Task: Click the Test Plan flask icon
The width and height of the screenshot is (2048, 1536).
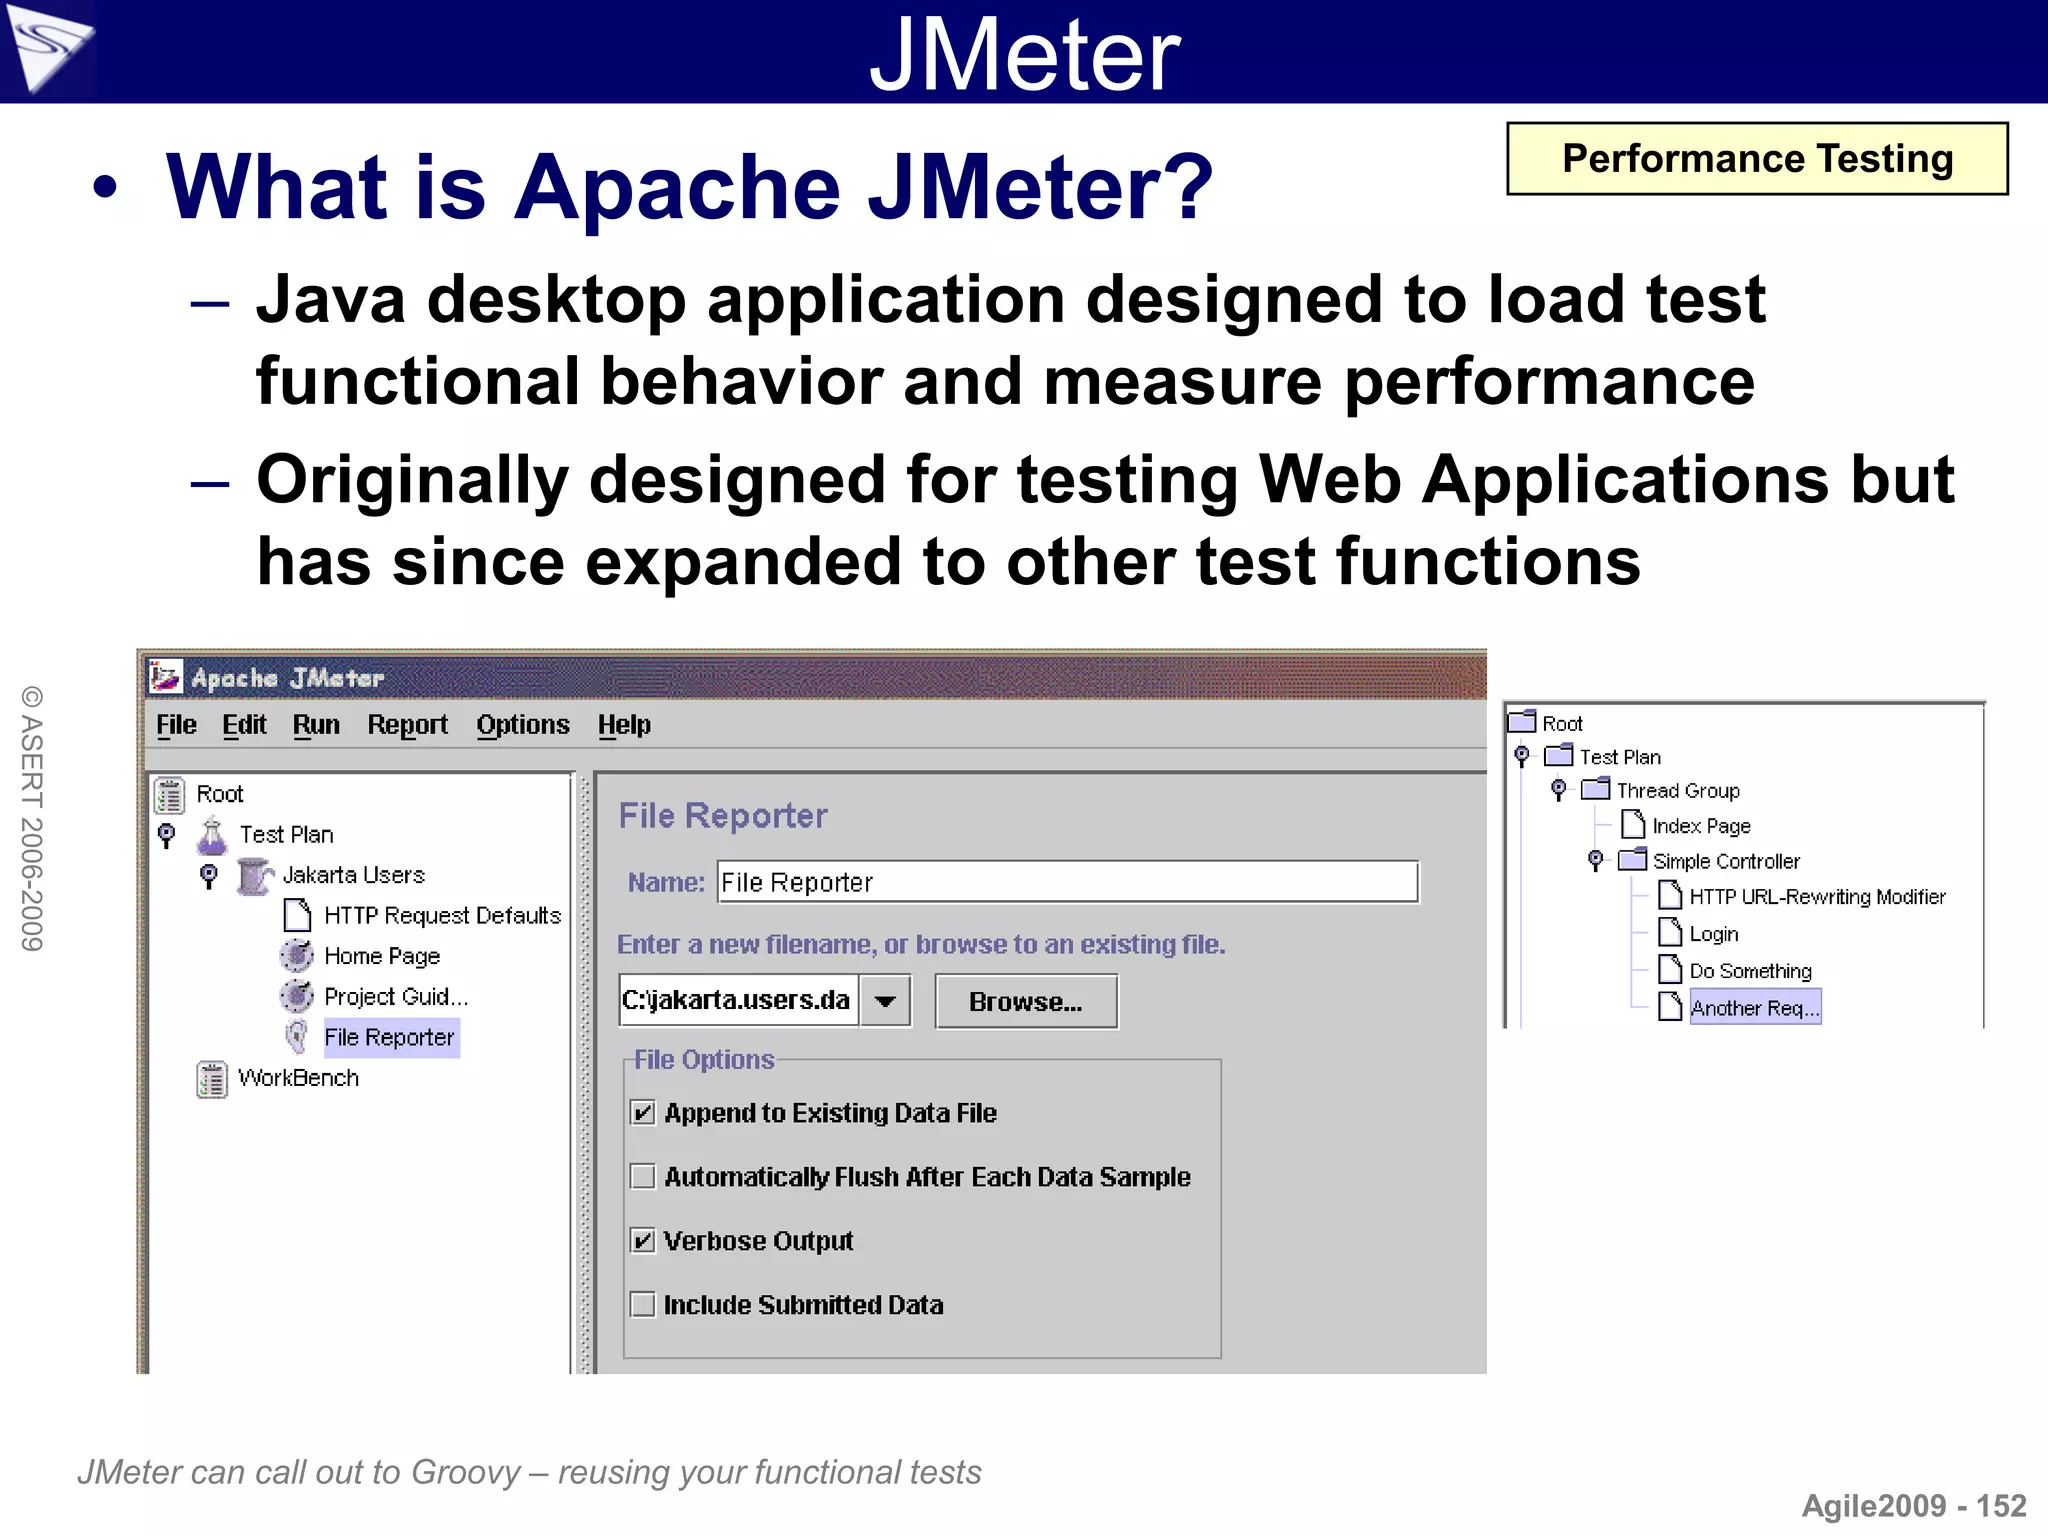Action: pos(212,835)
